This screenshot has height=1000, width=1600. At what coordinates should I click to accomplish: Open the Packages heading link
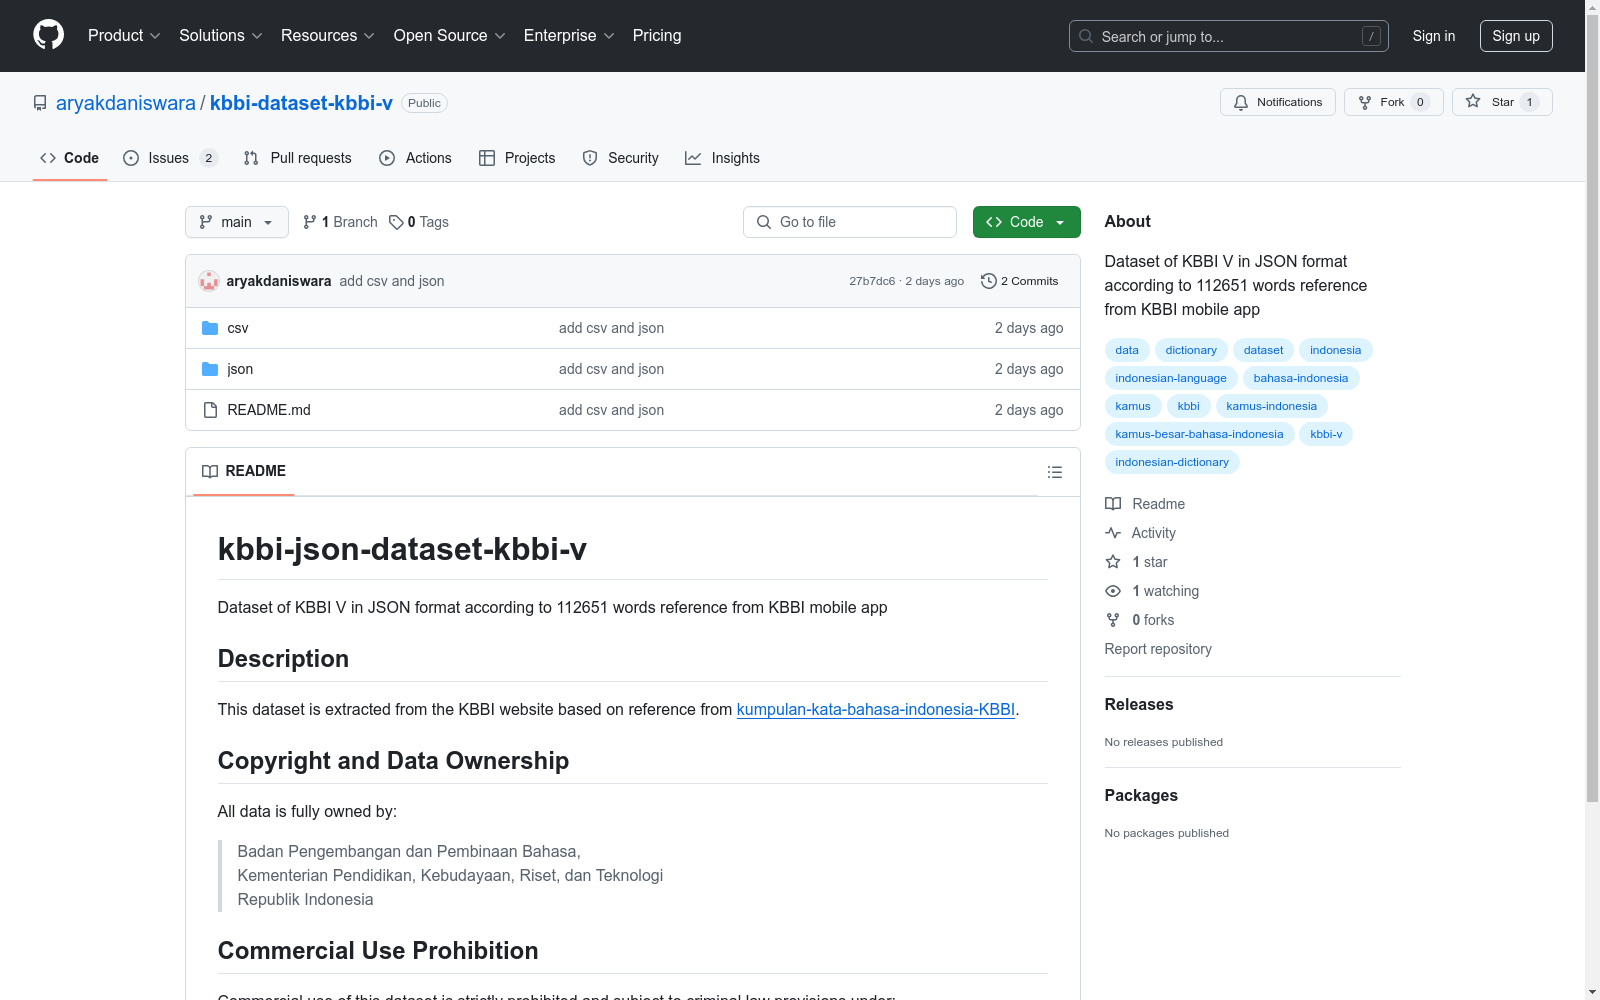coord(1141,795)
